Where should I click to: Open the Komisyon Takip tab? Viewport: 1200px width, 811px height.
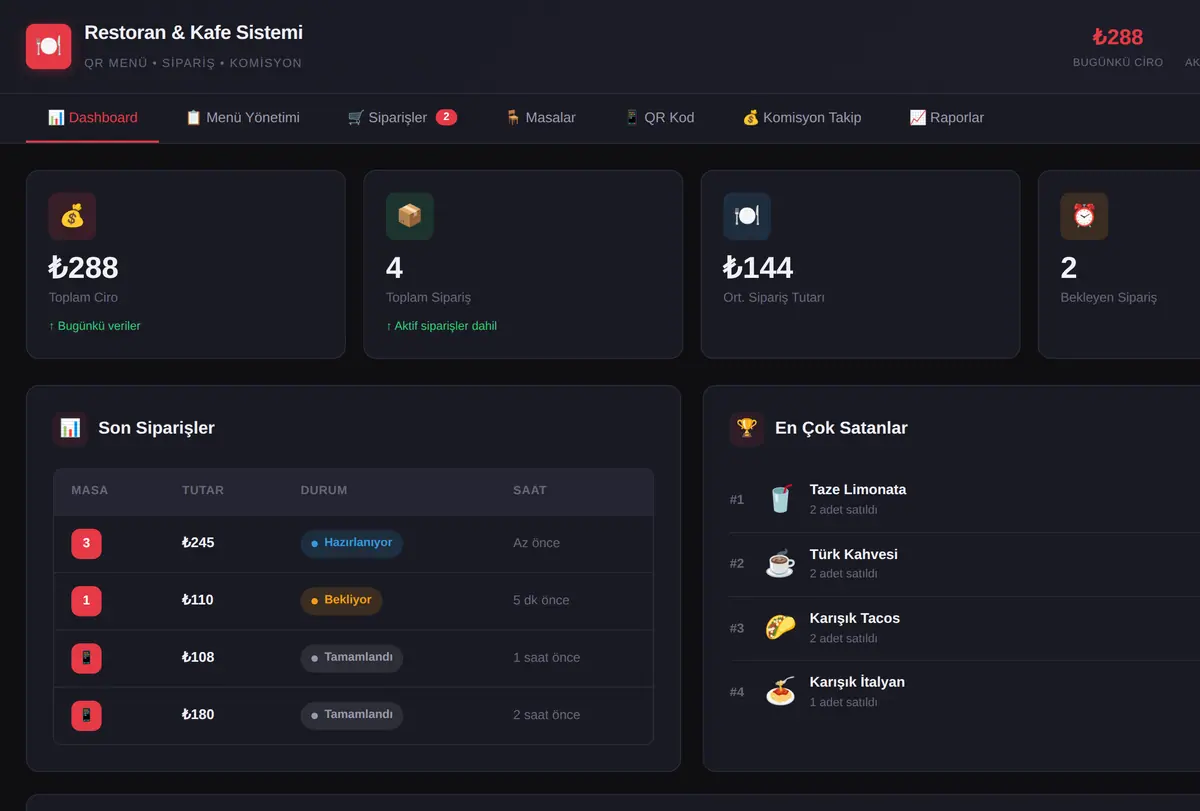[802, 118]
